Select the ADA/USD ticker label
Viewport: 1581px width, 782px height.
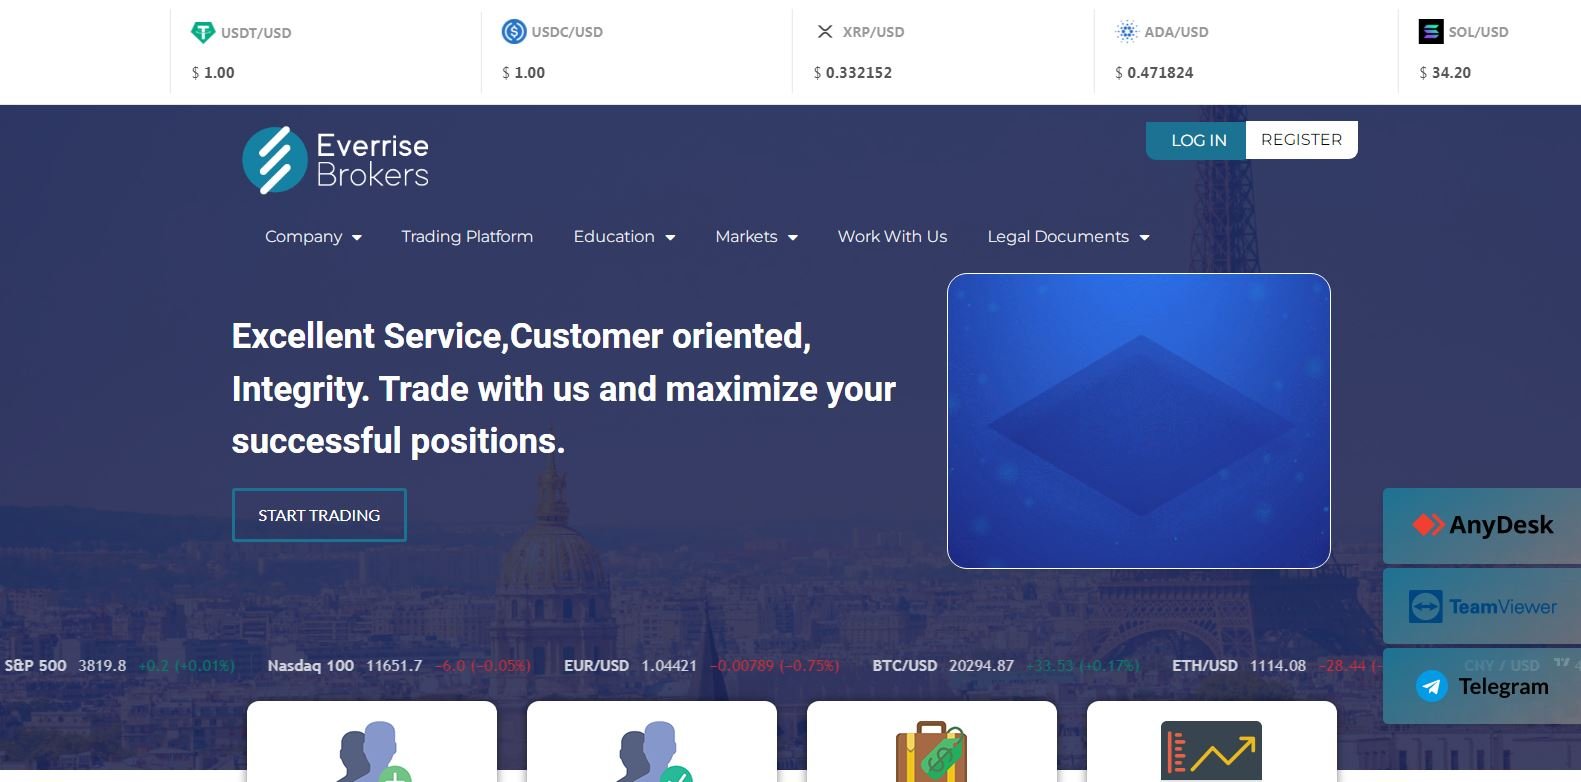[1176, 32]
